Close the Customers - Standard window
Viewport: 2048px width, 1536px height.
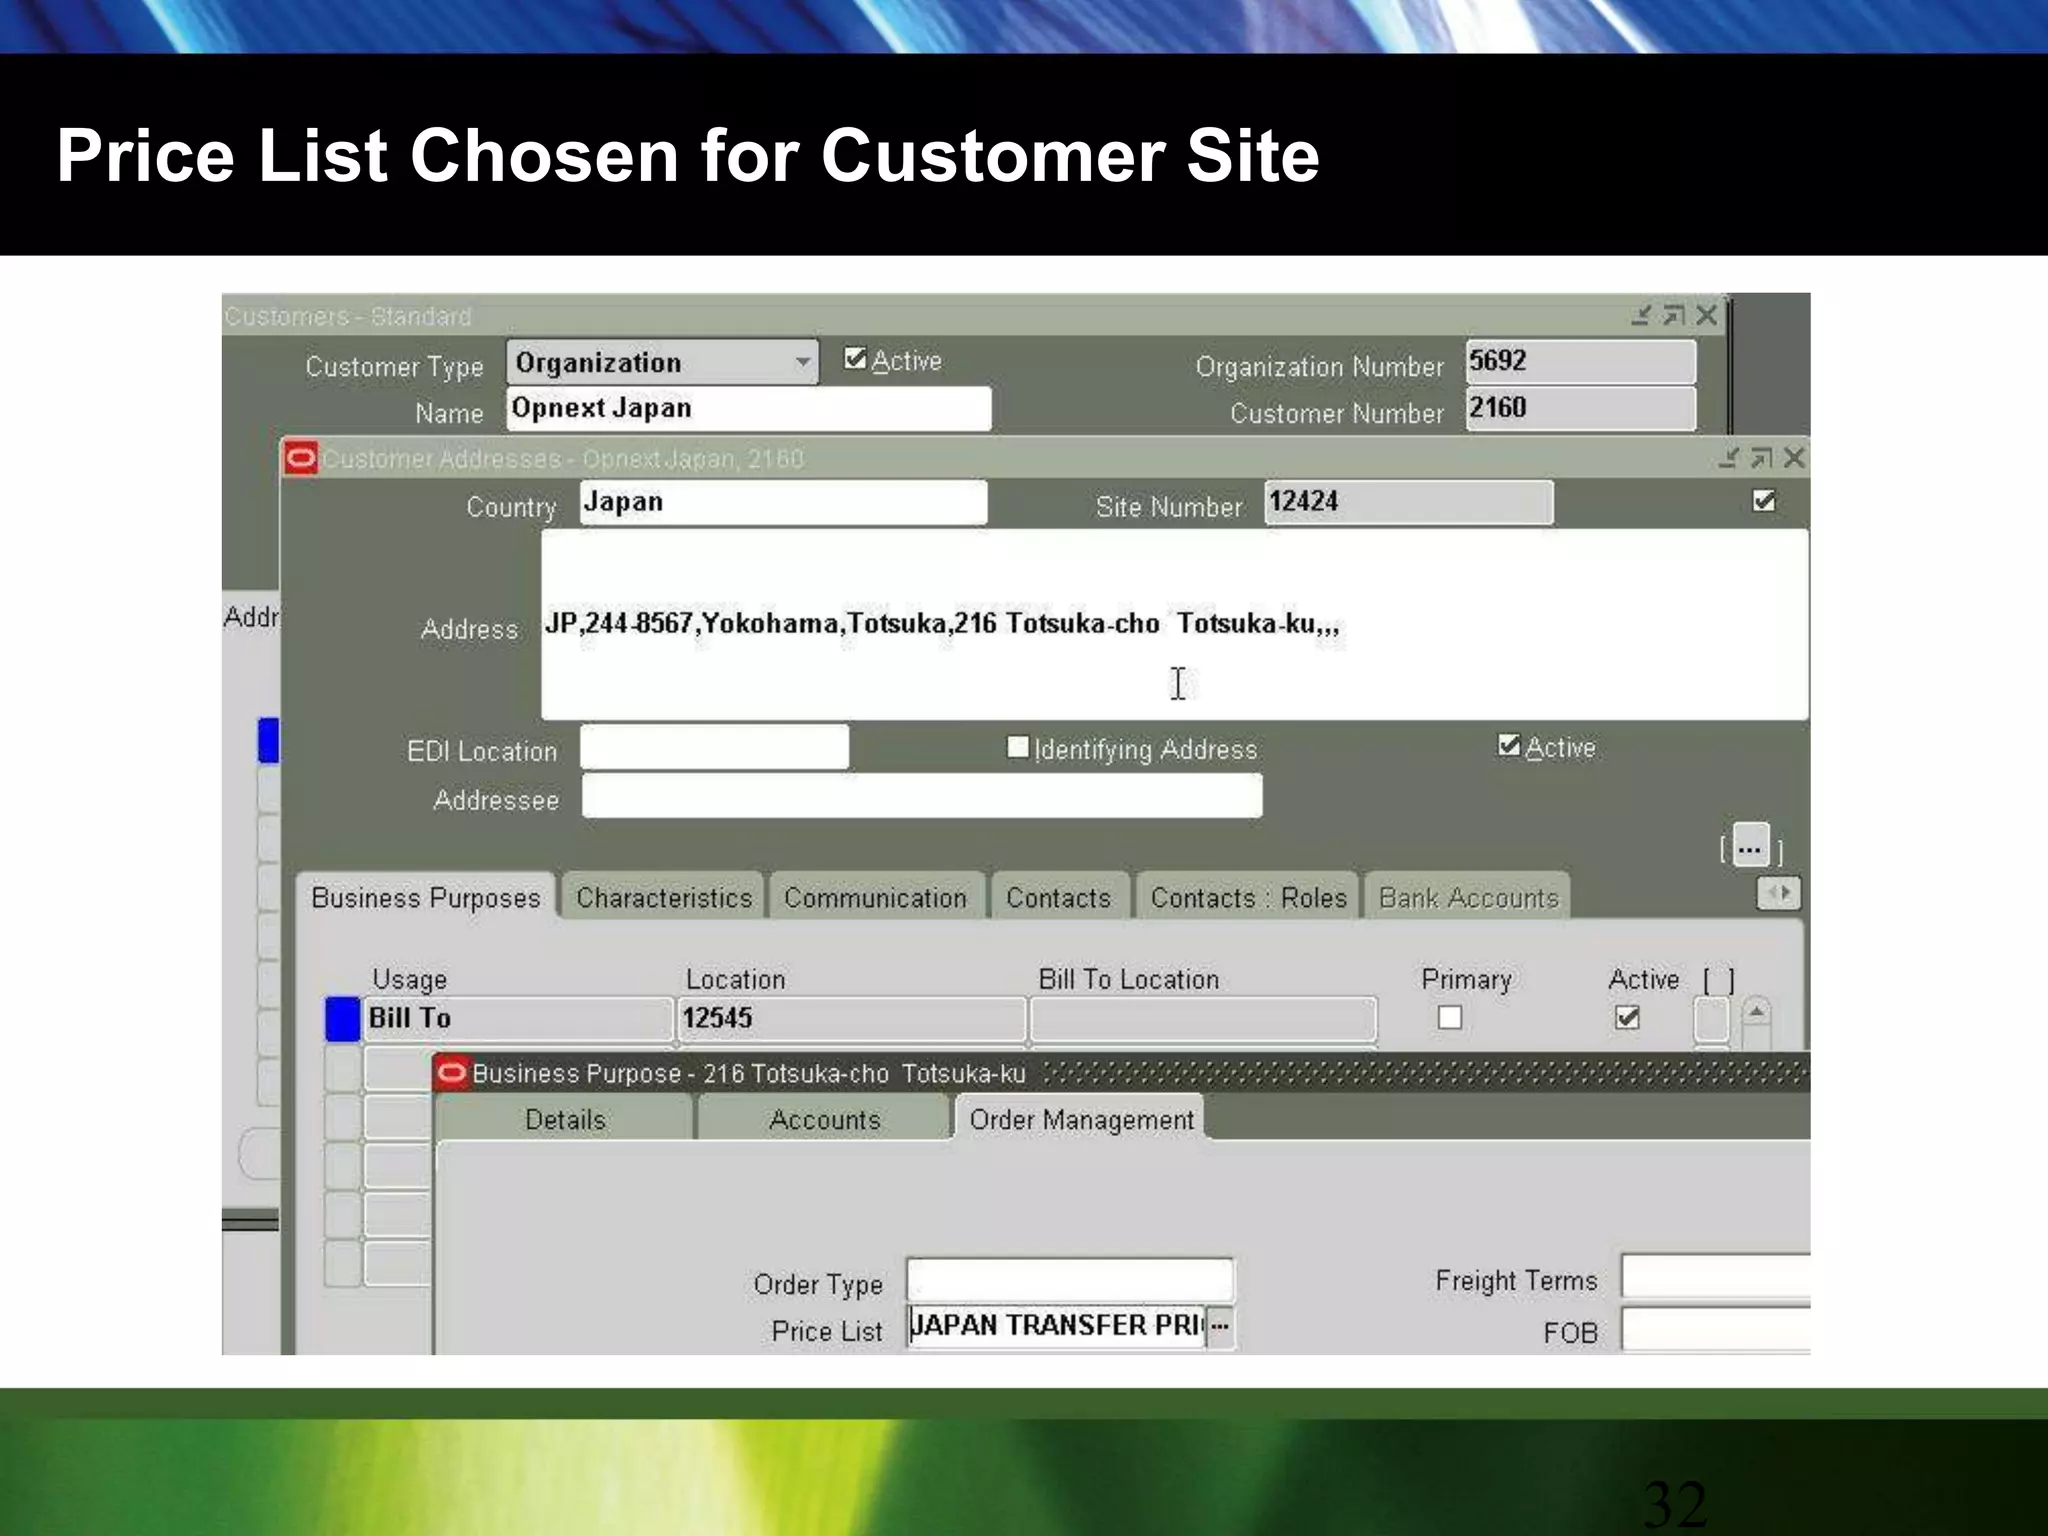point(1707,316)
